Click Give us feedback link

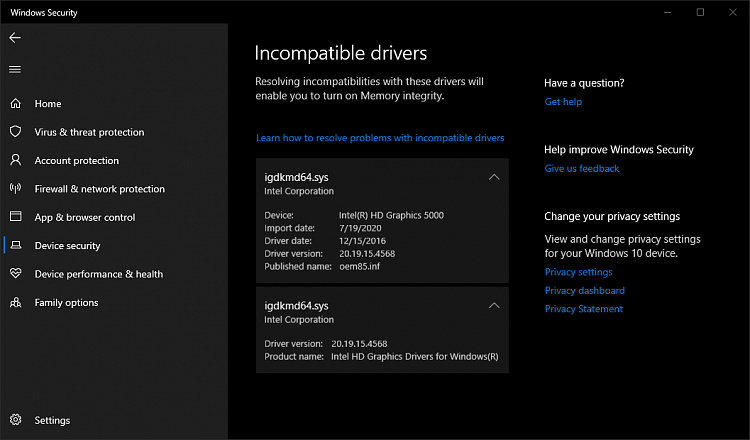pyautogui.click(x=582, y=168)
